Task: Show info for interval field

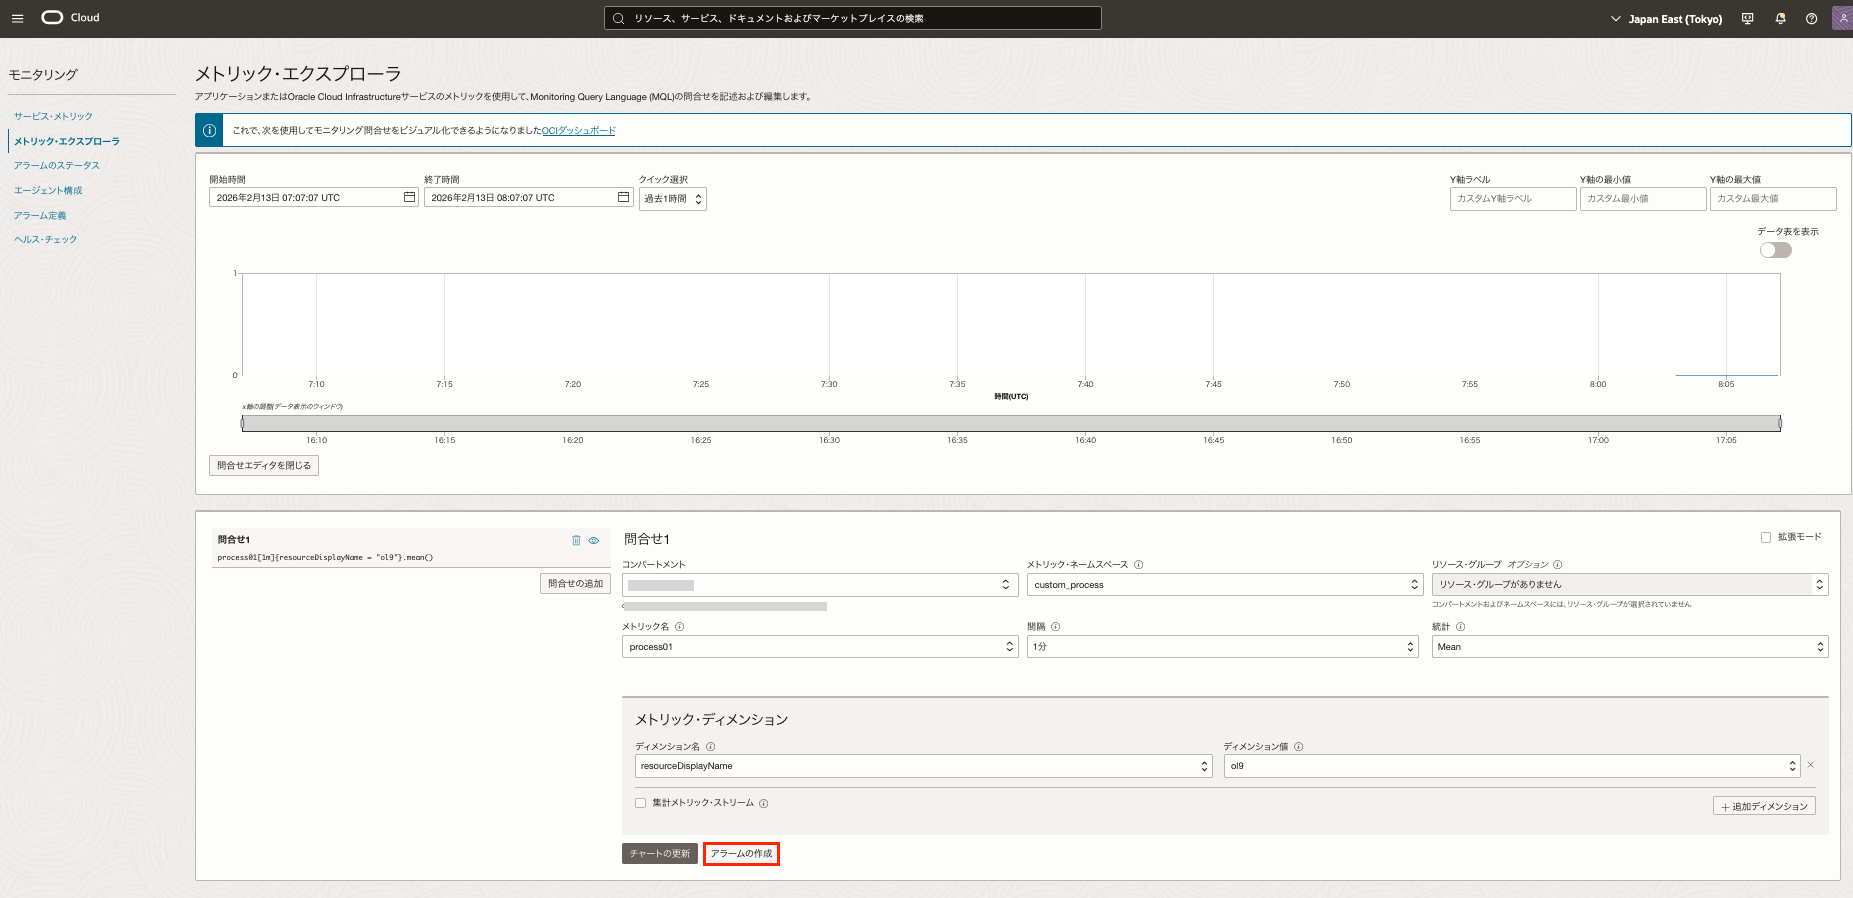Action: [1055, 627]
